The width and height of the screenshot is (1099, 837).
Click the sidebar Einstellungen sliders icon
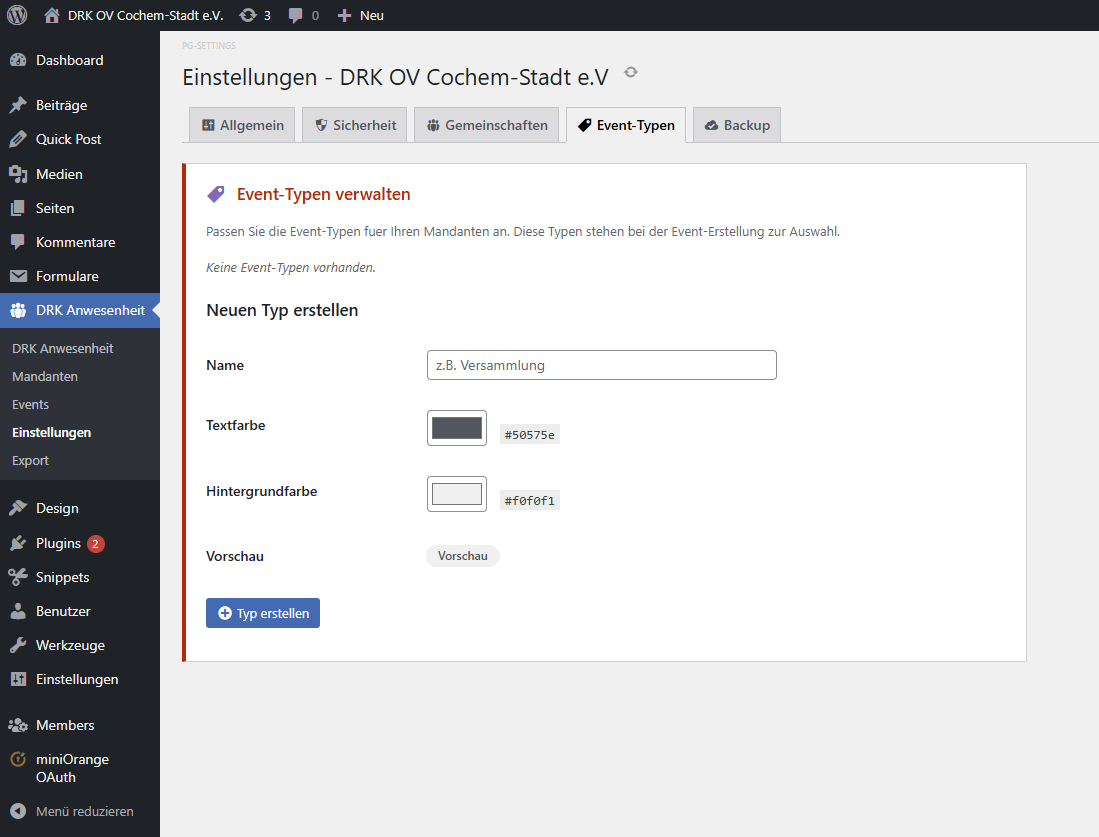pyautogui.click(x=18, y=679)
